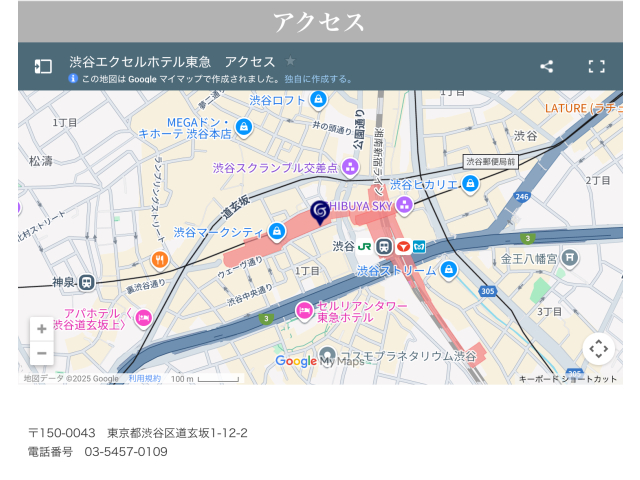Click the 独自に作成する link
Image resolution: width=640 pixels, height=480 pixels.
click(318, 79)
